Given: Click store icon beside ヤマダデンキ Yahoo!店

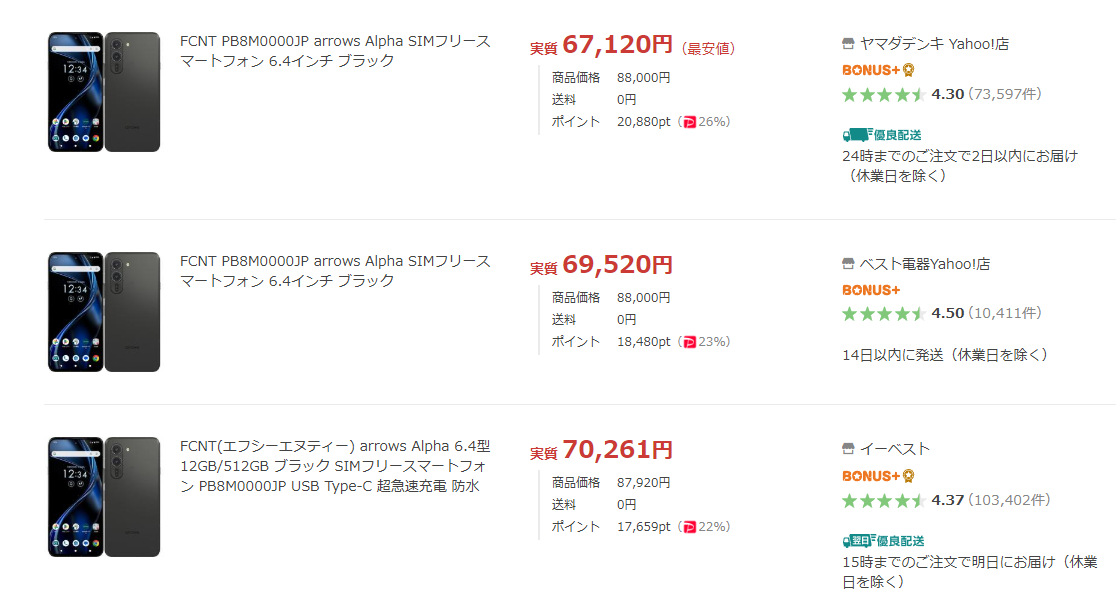Looking at the screenshot, I should (x=848, y=44).
